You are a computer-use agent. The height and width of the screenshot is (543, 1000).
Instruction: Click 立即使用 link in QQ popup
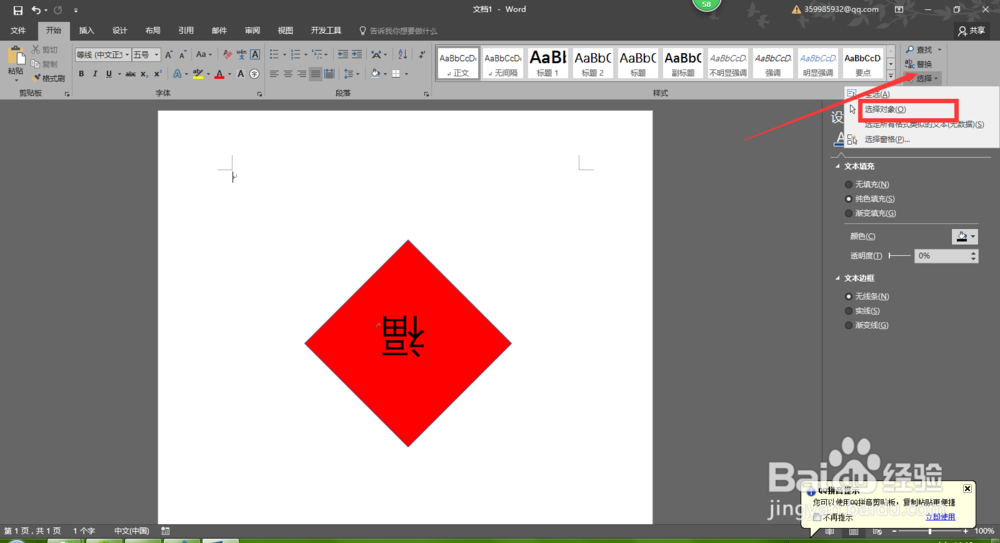coord(940,517)
